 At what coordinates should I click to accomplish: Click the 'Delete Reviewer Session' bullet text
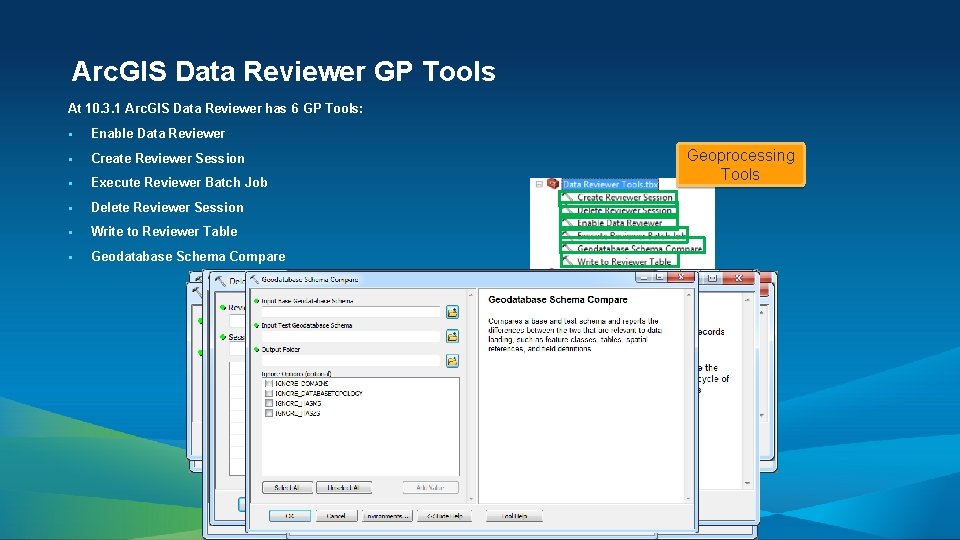click(x=167, y=208)
